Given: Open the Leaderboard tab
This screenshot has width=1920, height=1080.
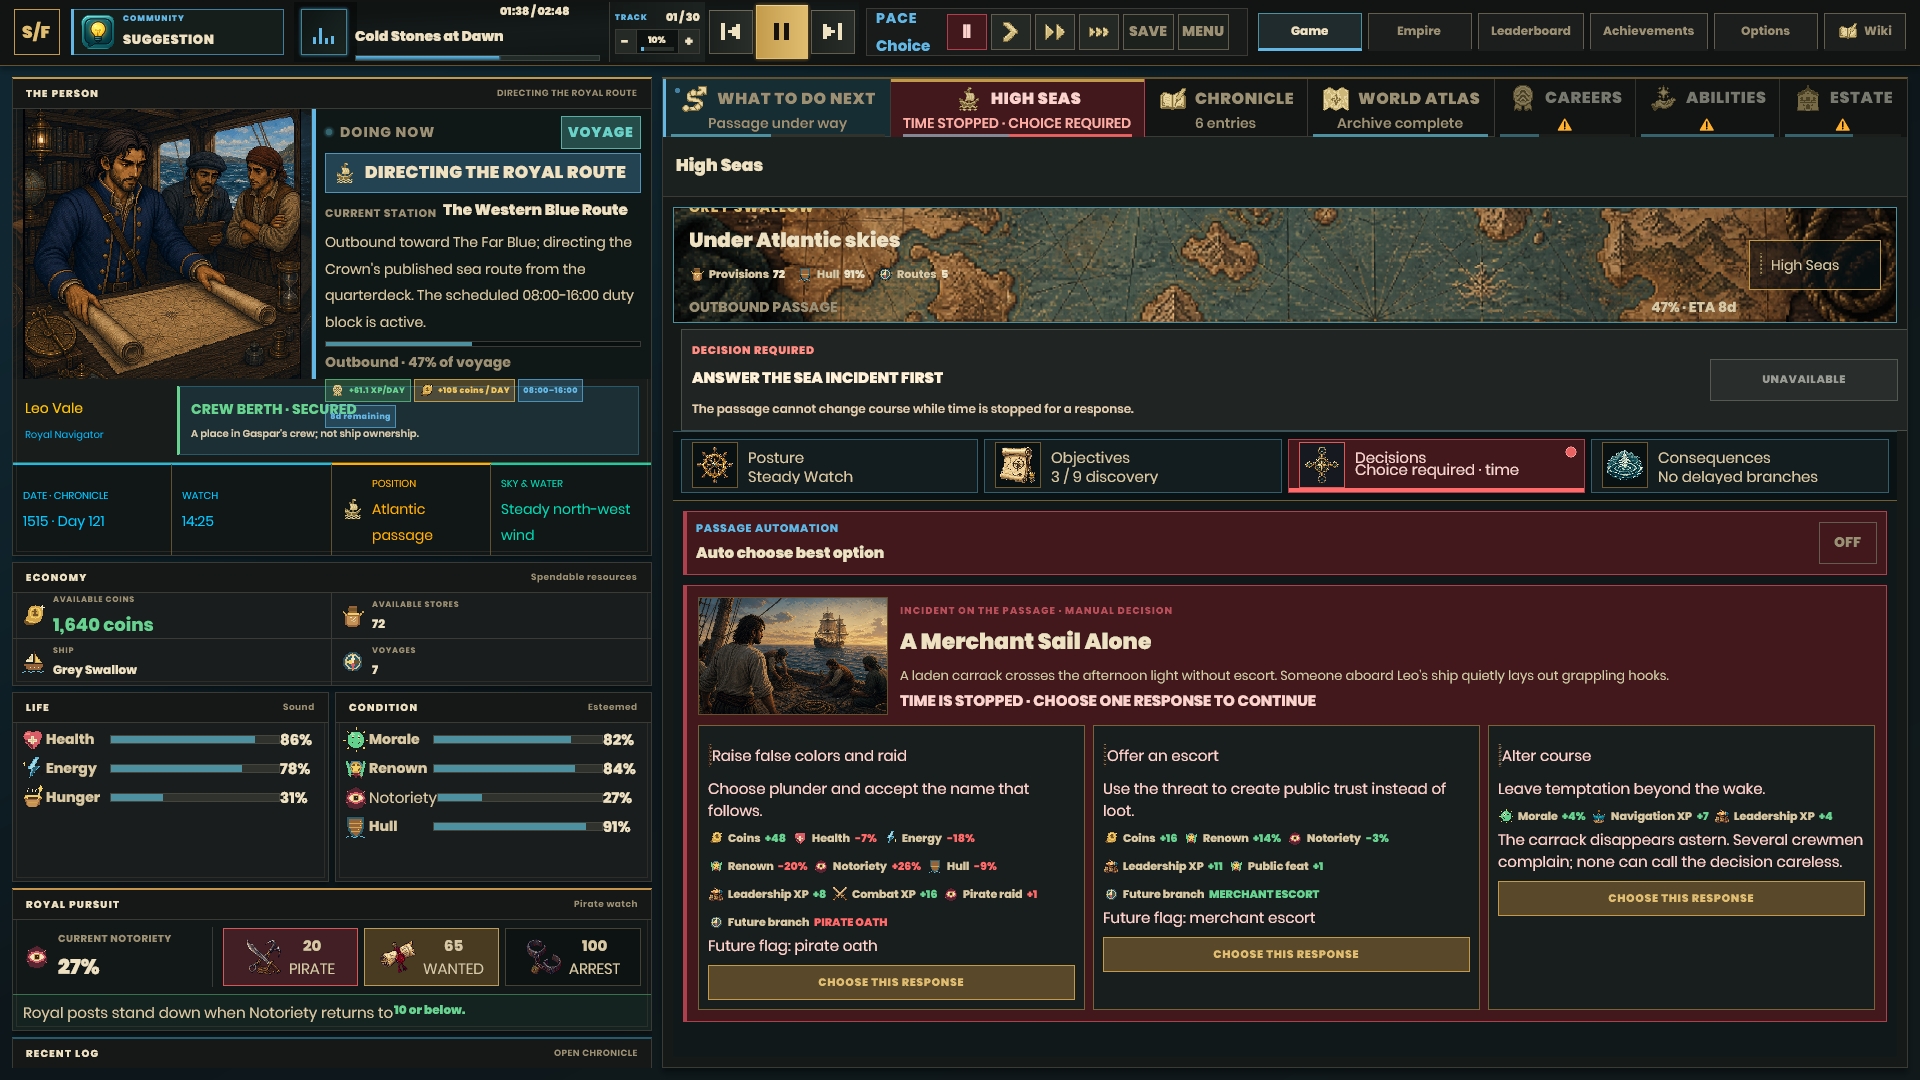Looking at the screenshot, I should (1530, 31).
